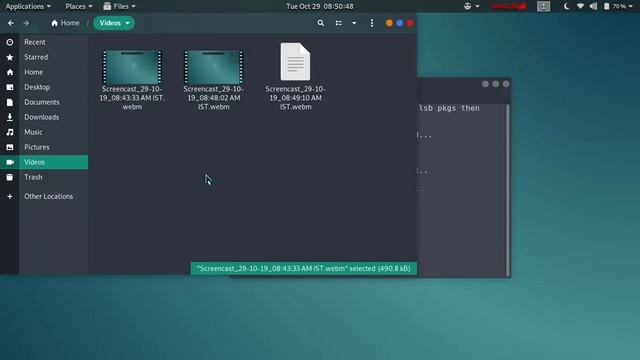Click the Documents page icon
Viewport: 640px width, 360px height.
10,102
